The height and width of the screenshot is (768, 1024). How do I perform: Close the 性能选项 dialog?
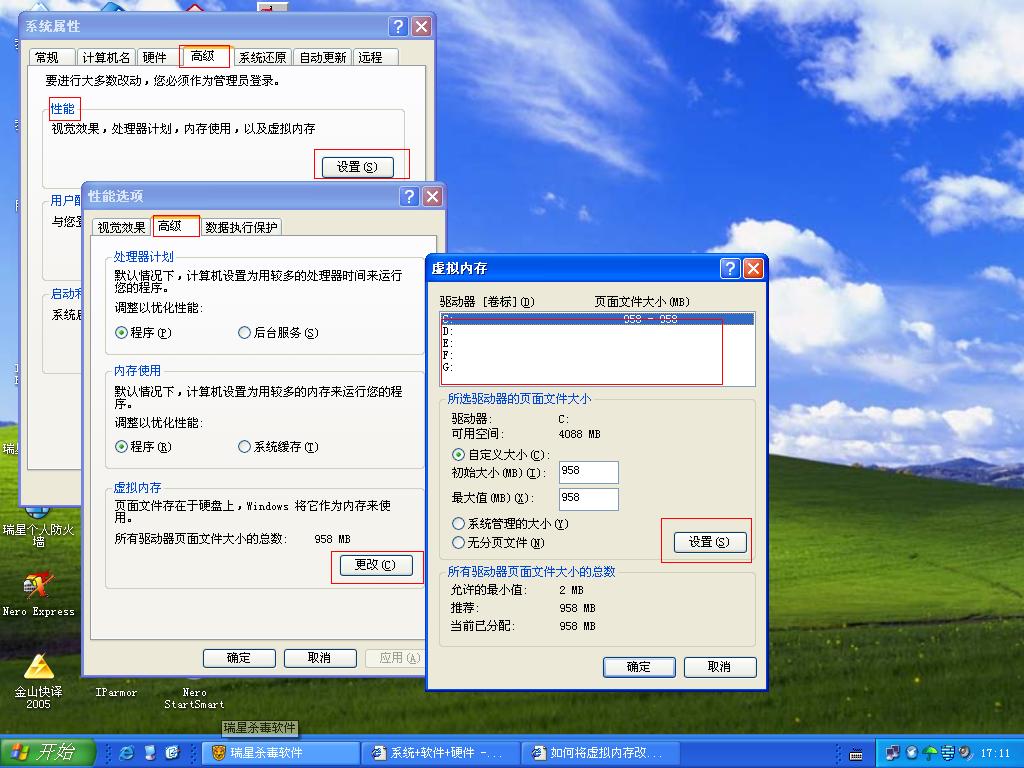[432, 197]
